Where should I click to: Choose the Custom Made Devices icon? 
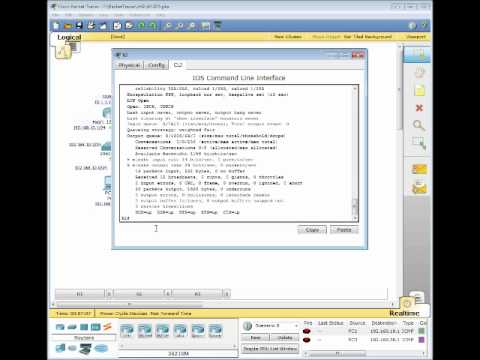85,349
